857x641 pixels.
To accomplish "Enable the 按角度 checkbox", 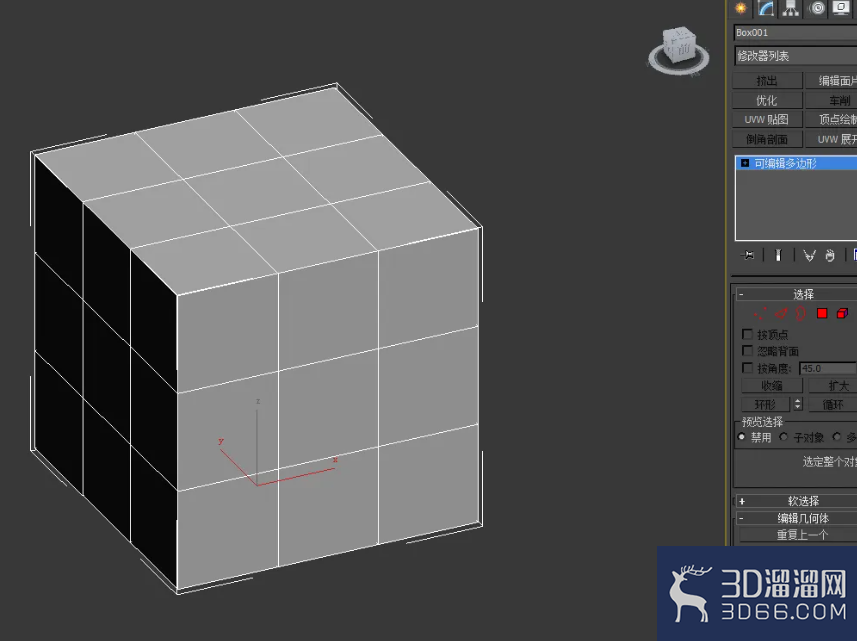I will click(x=747, y=368).
